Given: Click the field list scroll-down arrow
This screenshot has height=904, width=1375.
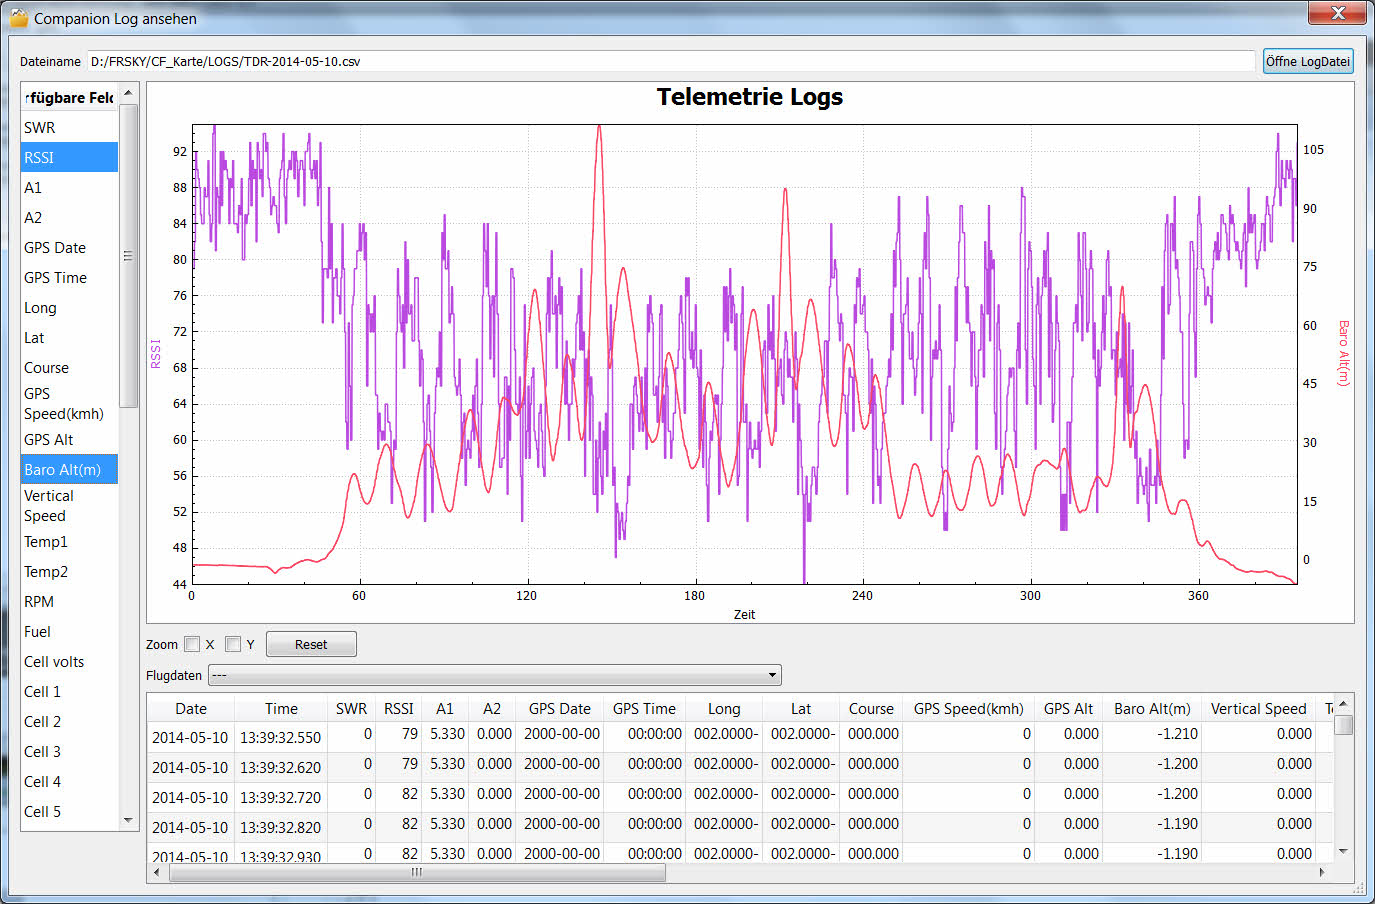Looking at the screenshot, I should pyautogui.click(x=128, y=820).
